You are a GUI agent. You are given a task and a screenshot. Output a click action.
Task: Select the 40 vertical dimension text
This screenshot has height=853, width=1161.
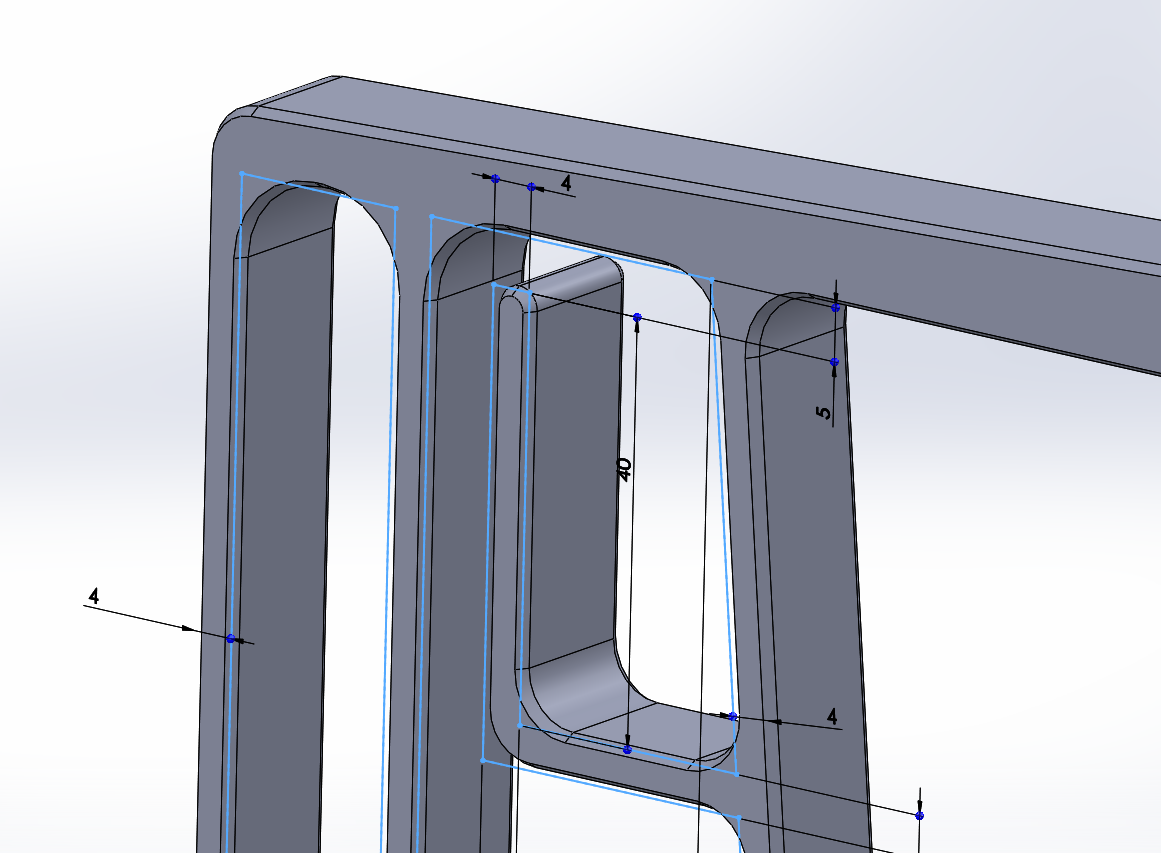(x=624, y=470)
